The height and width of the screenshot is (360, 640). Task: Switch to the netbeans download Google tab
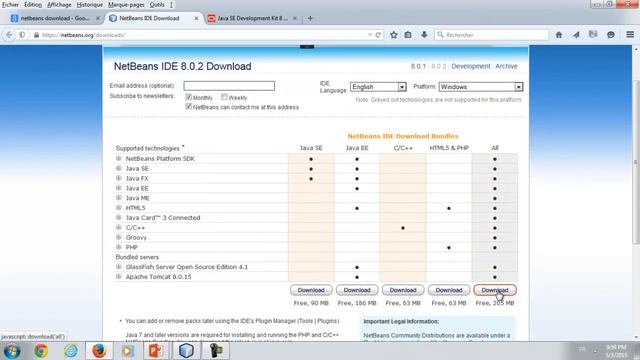[55, 18]
